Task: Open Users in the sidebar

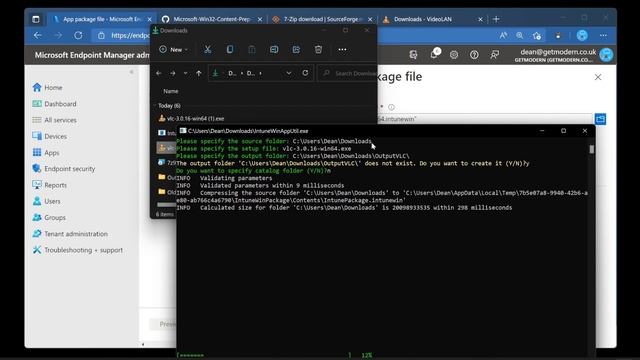Action: click(46, 201)
